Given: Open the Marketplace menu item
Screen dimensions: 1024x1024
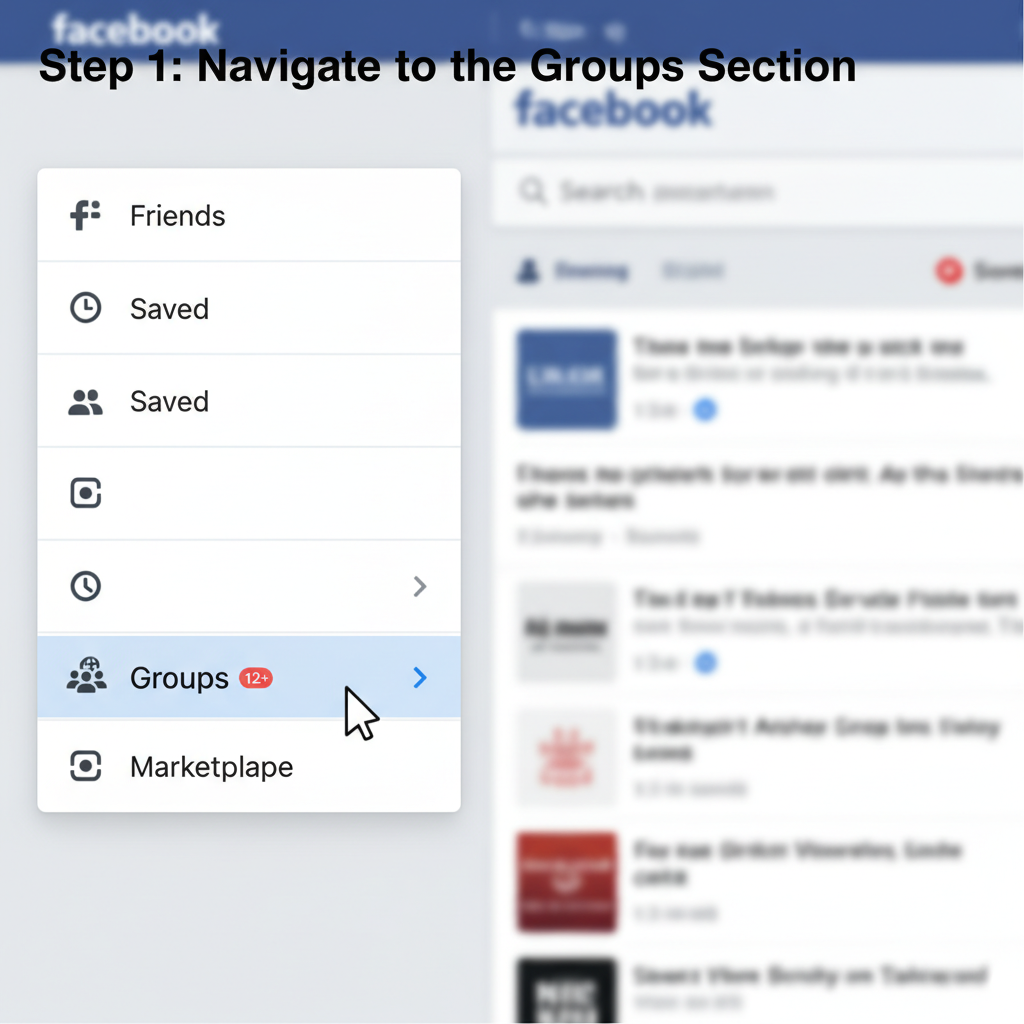Looking at the screenshot, I should tap(212, 768).
